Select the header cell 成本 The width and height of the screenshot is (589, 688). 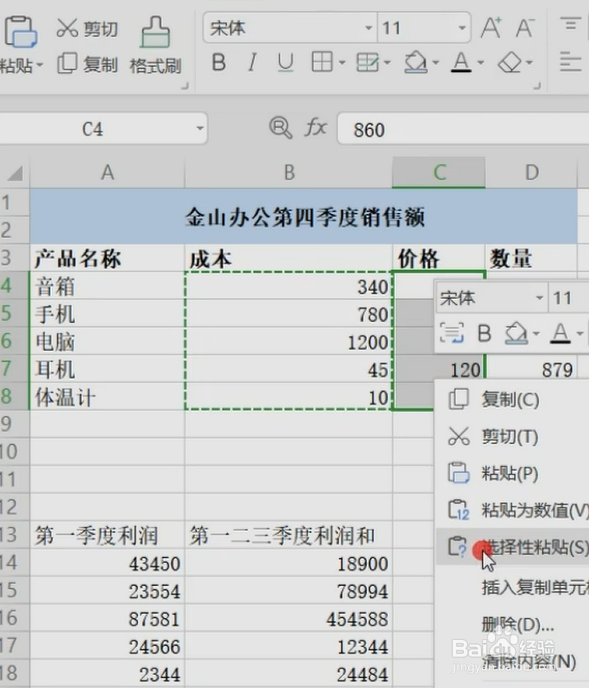point(289,258)
